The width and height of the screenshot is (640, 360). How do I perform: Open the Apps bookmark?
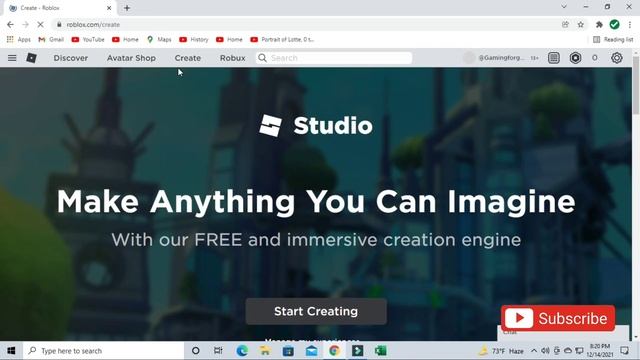click(x=19, y=40)
